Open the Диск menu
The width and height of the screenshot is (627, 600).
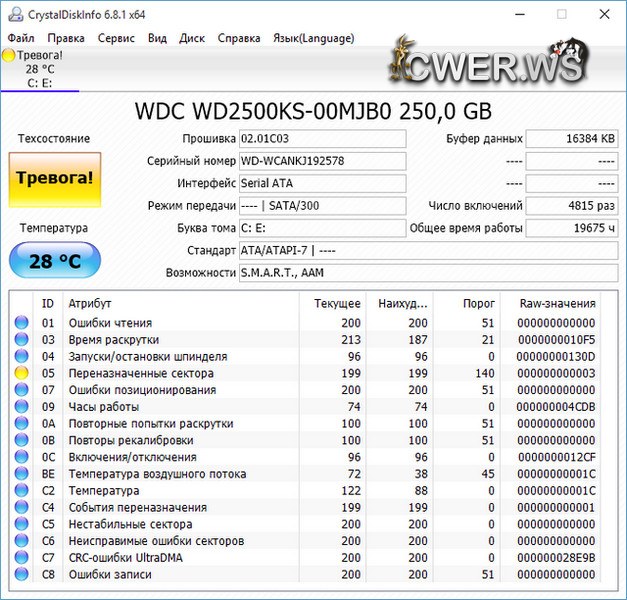pos(192,38)
